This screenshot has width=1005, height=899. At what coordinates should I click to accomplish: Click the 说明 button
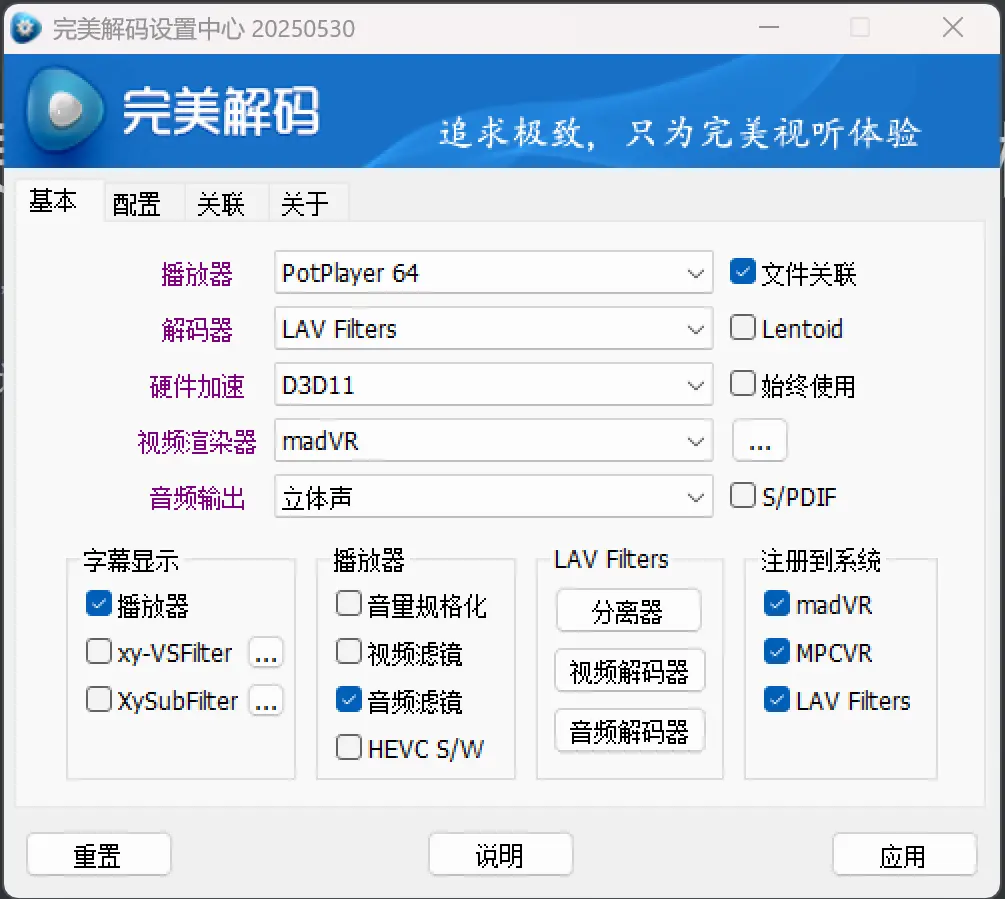[x=501, y=854]
